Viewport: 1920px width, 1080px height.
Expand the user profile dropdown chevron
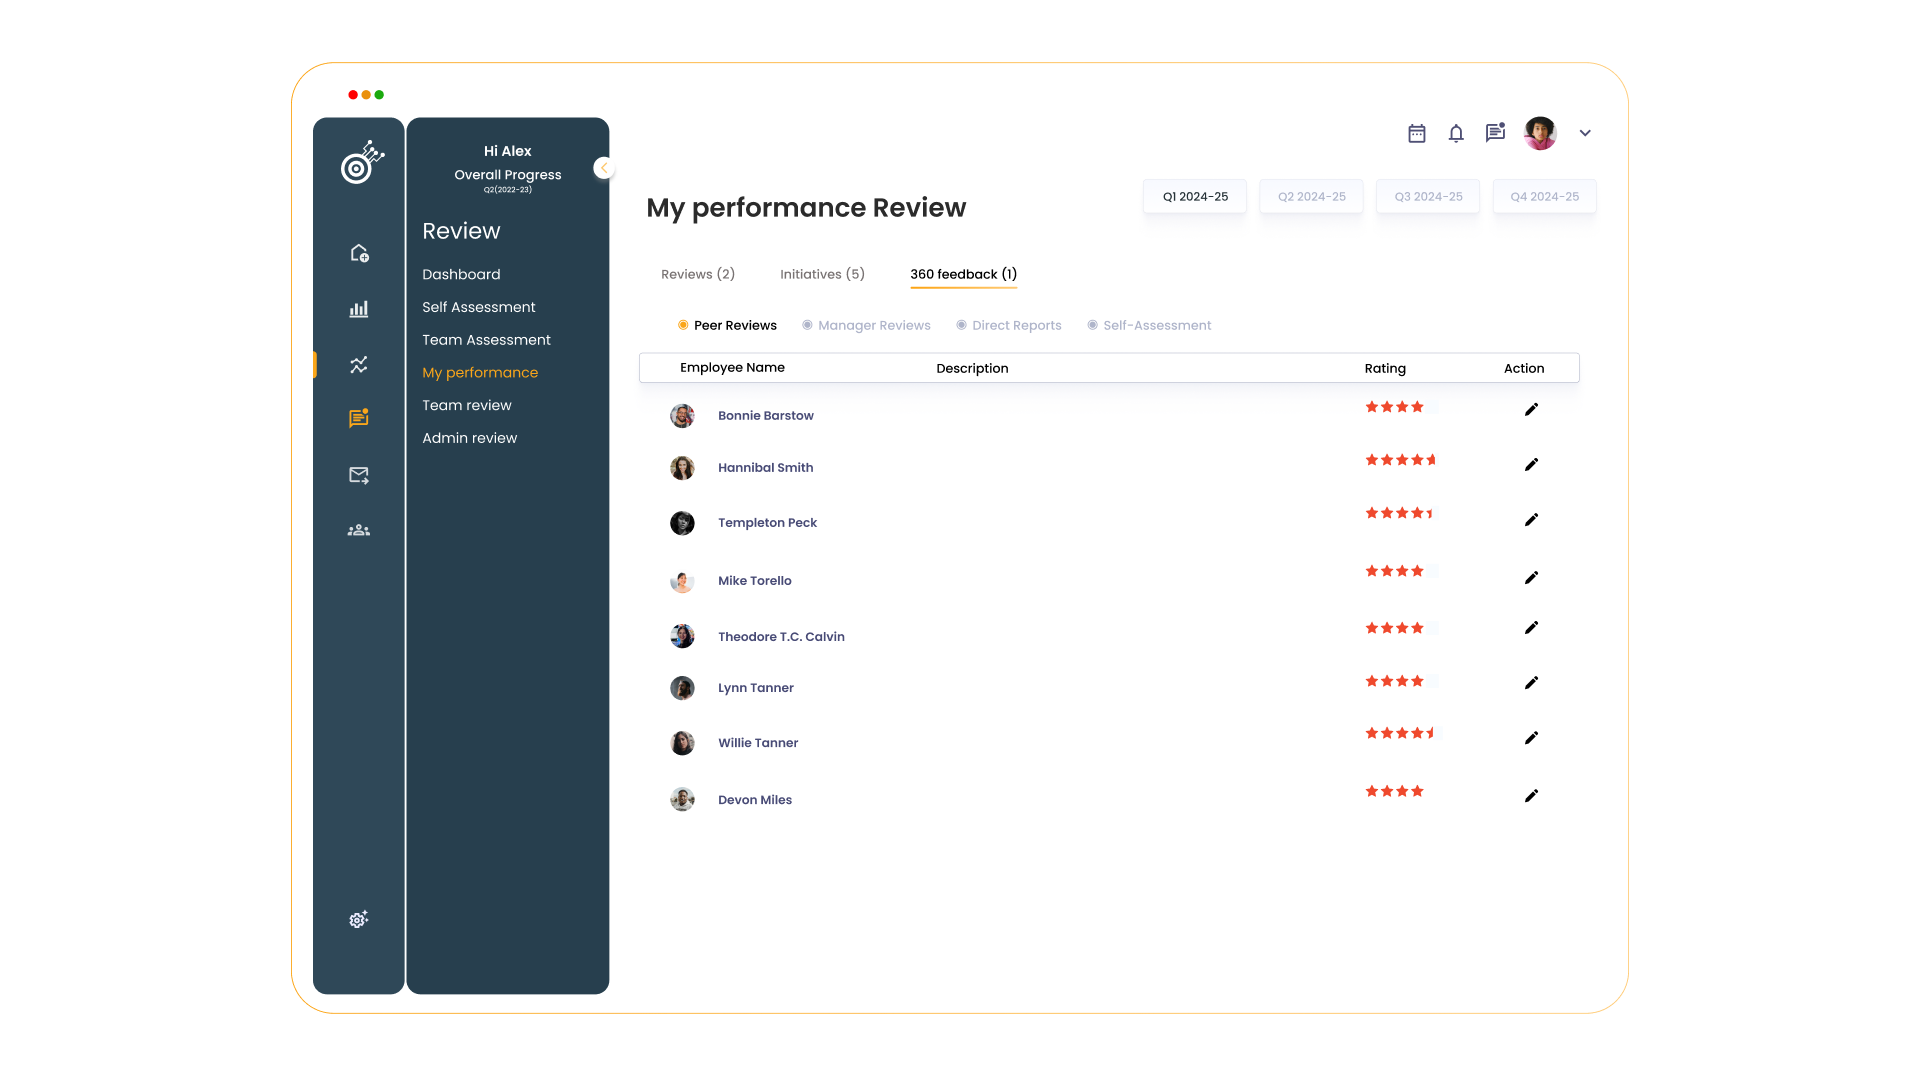(1585, 133)
